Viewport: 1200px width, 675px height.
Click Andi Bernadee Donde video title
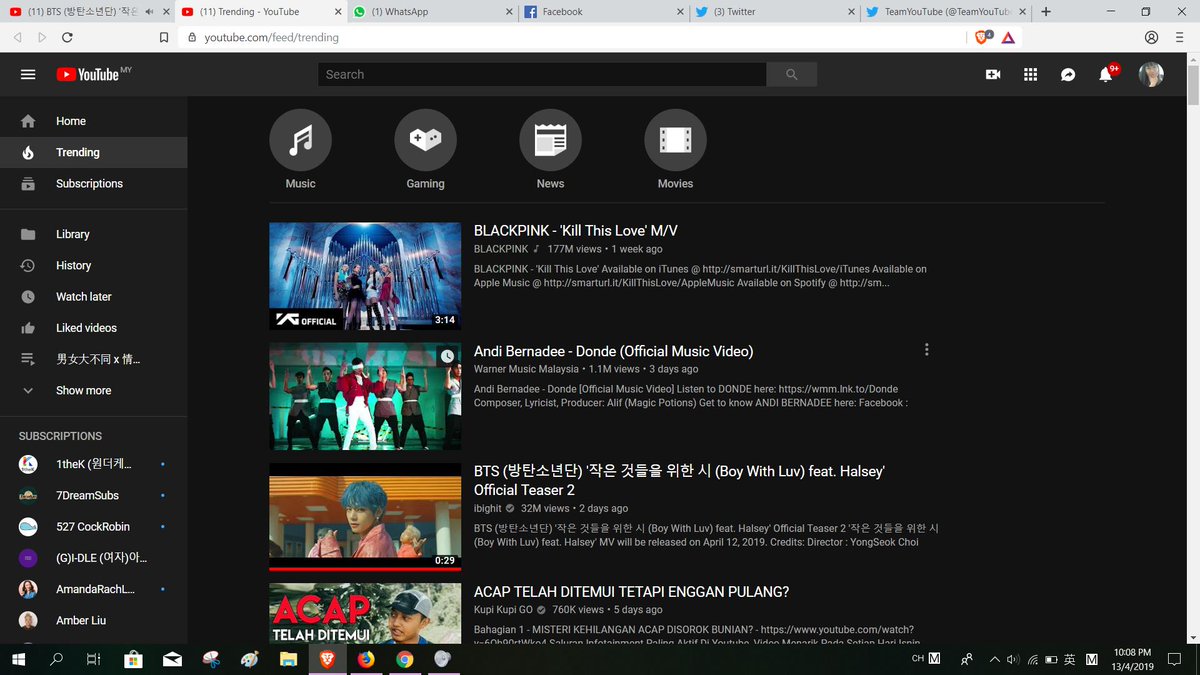613,351
